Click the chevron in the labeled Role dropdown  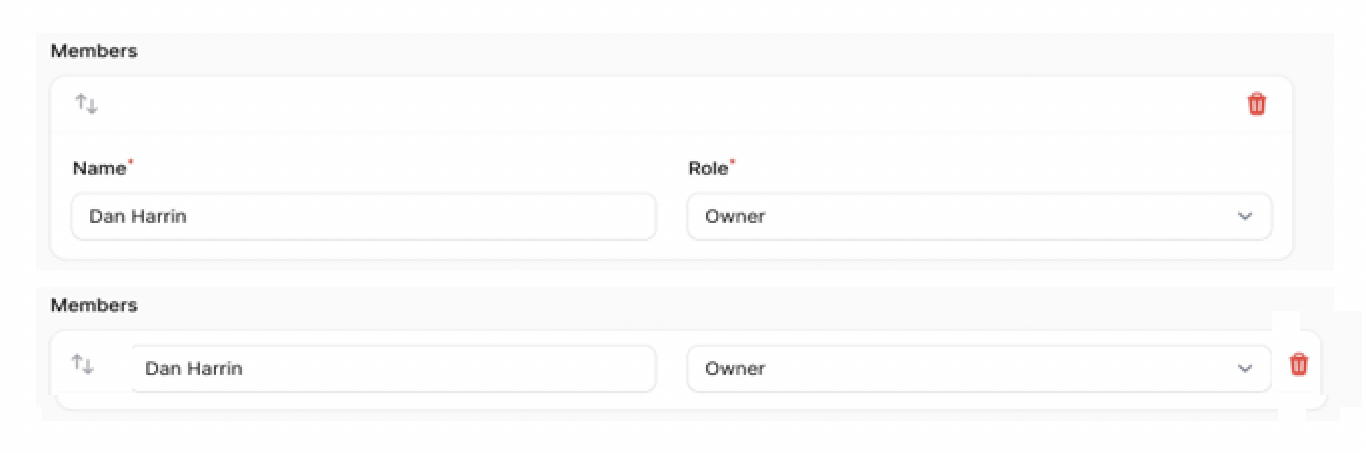[1244, 217]
